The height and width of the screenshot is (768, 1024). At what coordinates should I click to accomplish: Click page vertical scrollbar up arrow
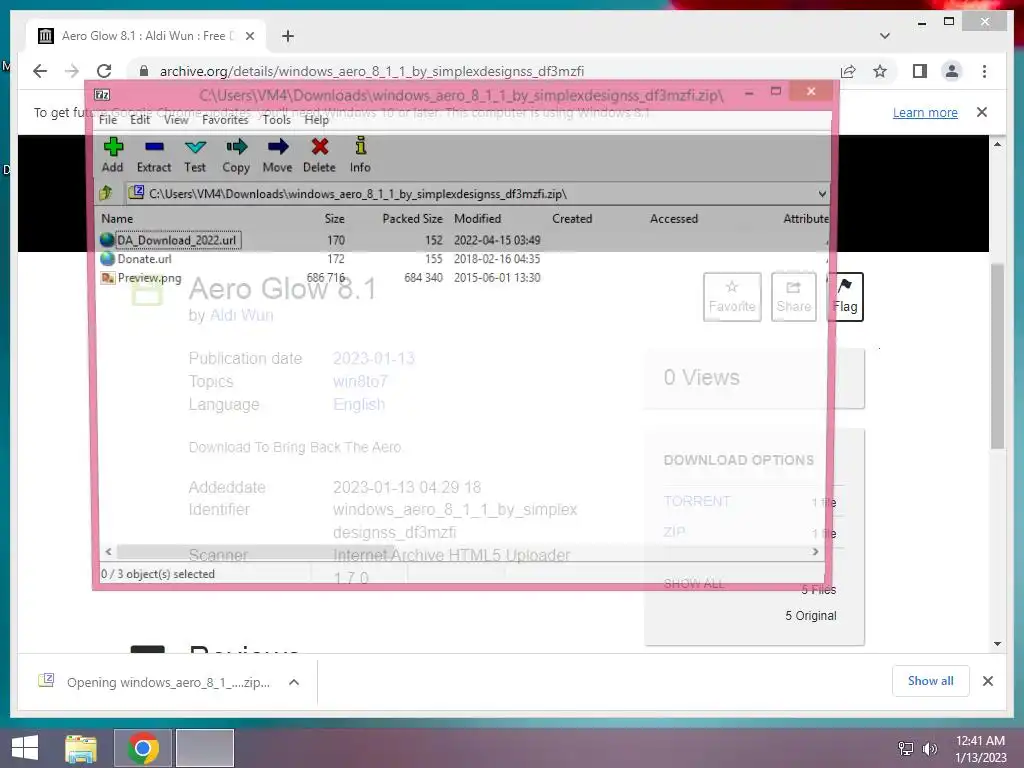point(997,144)
